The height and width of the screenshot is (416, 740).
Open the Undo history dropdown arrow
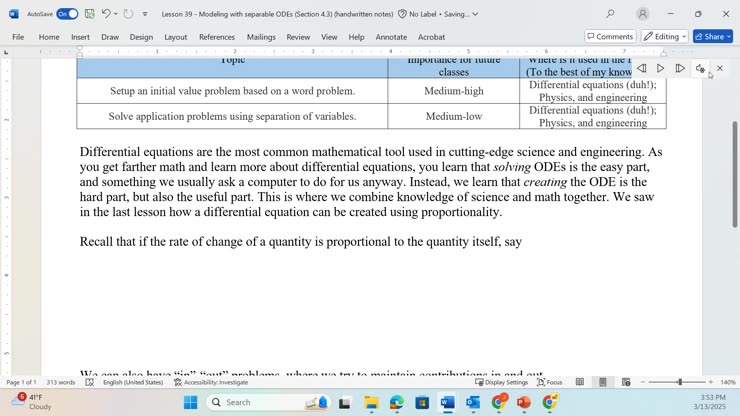[116, 14]
